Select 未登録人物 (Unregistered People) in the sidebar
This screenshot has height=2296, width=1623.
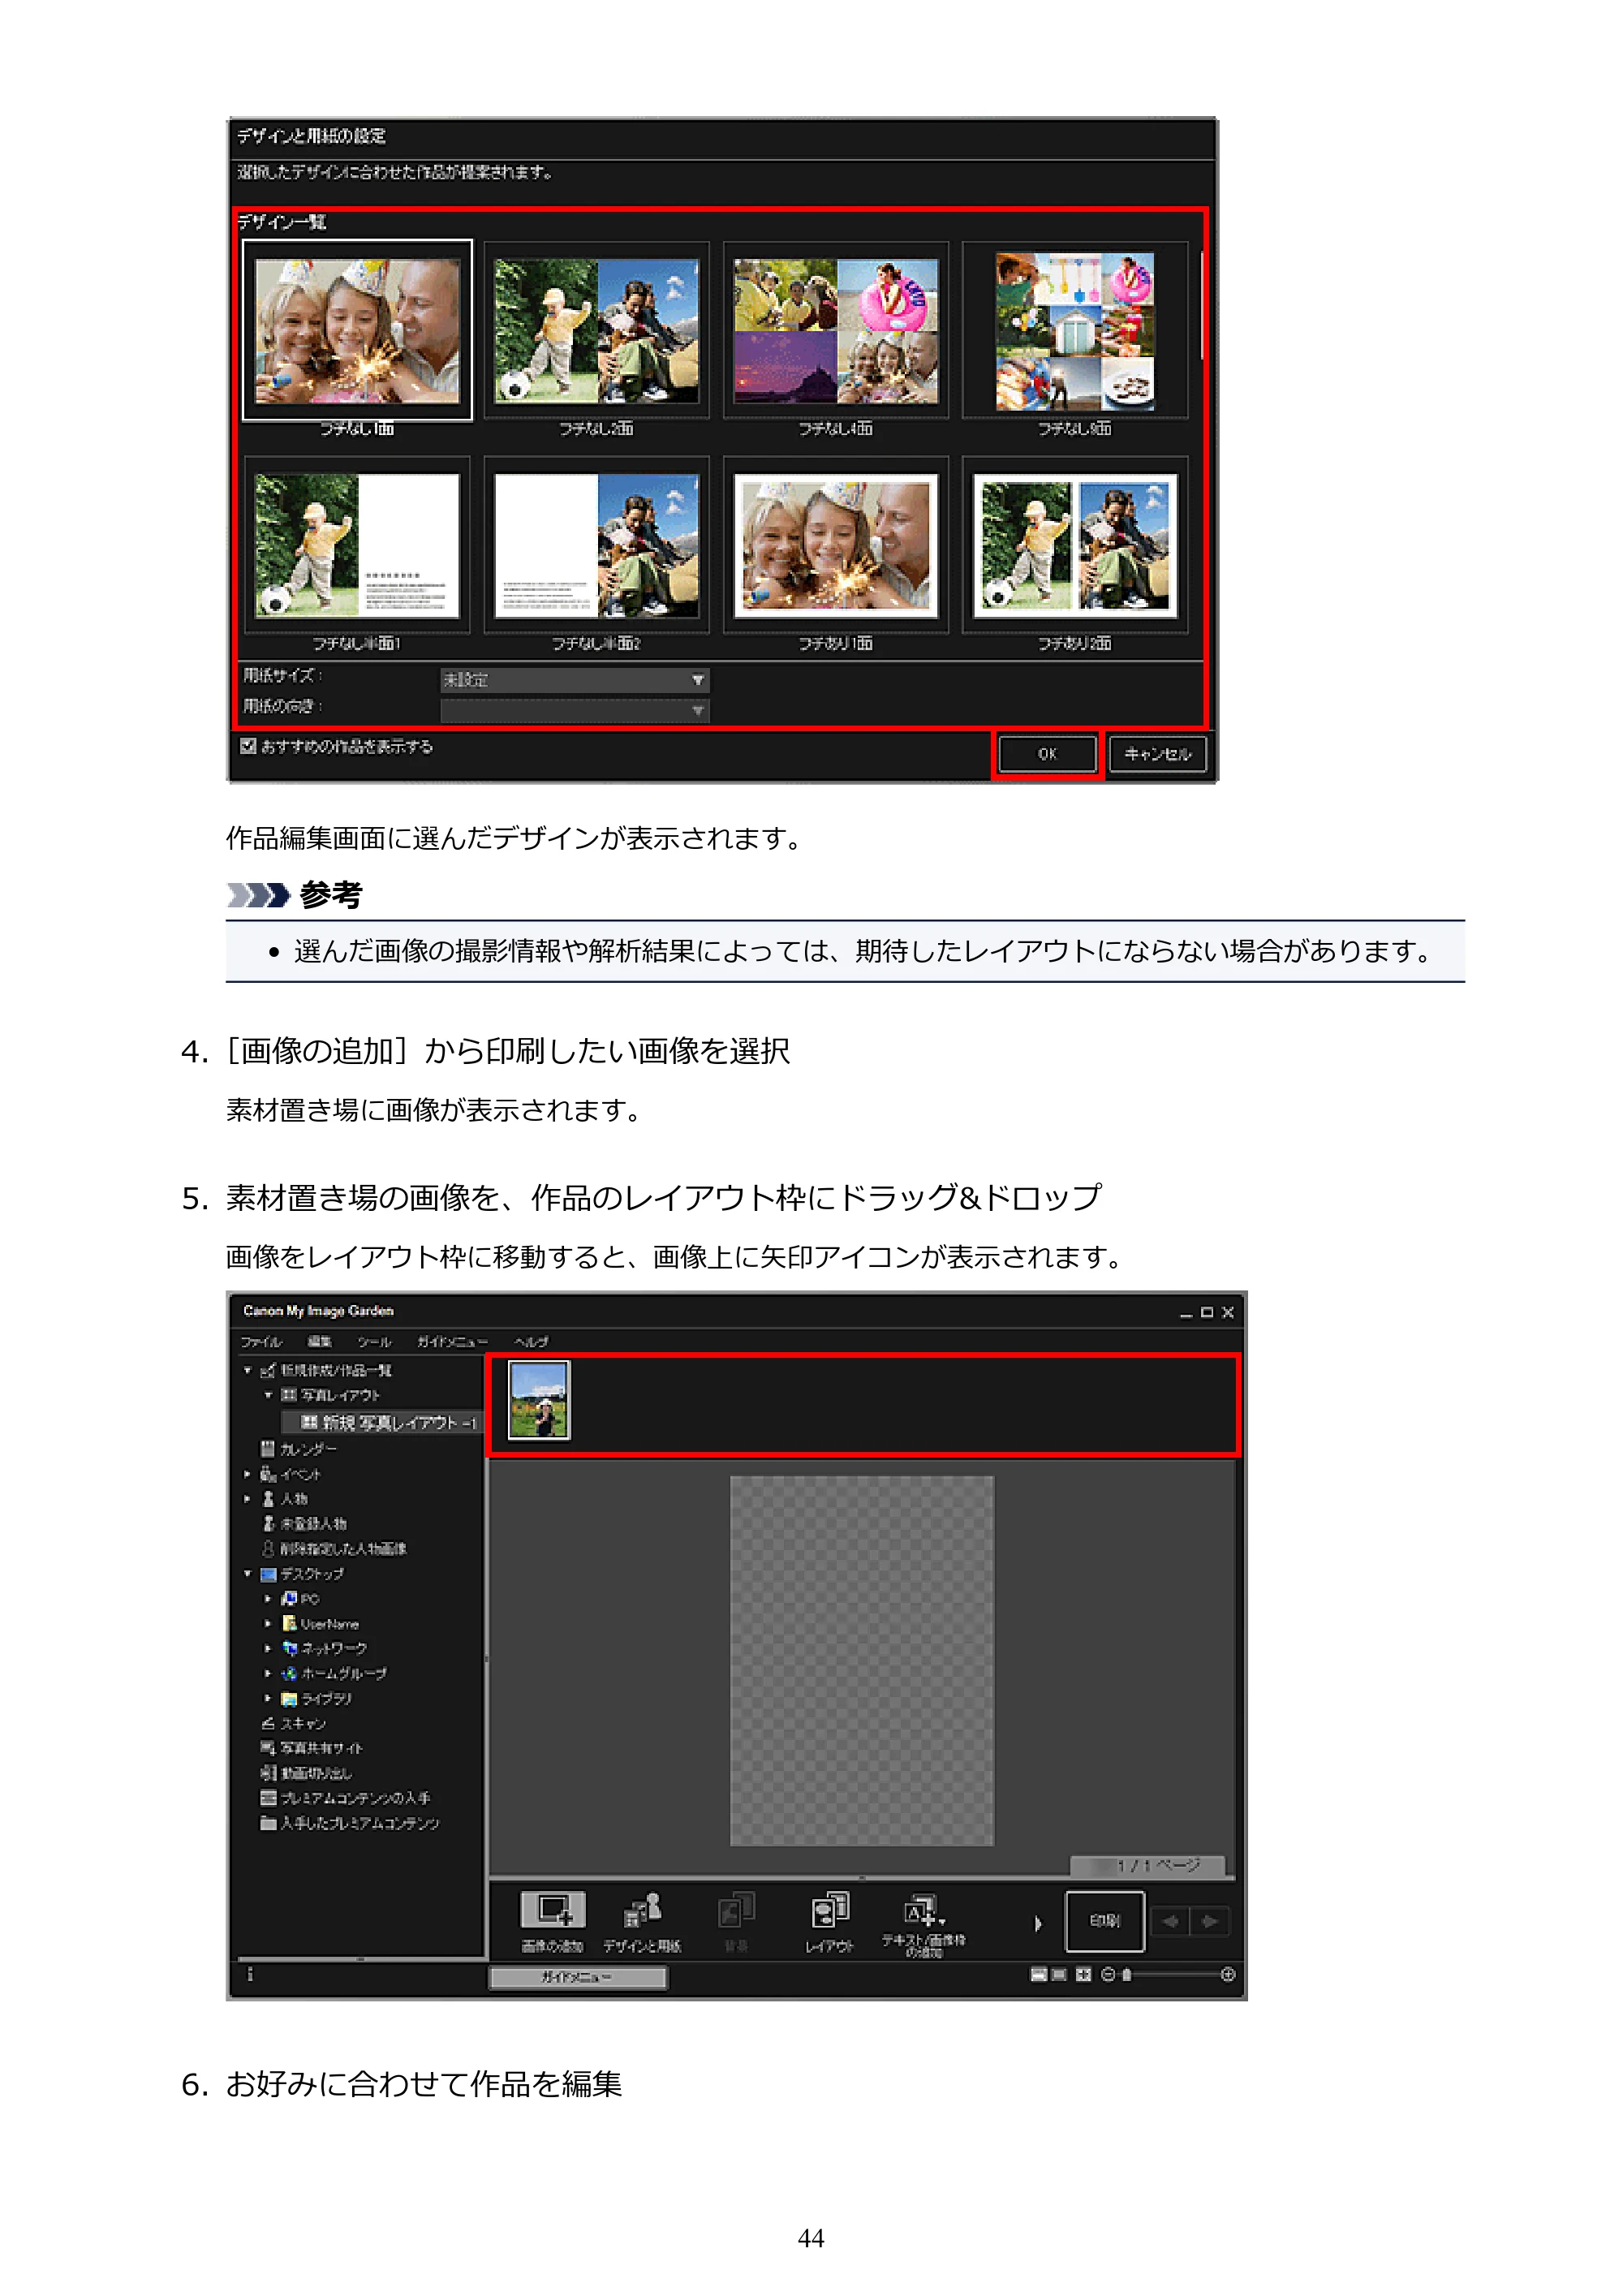pyautogui.click(x=304, y=1523)
